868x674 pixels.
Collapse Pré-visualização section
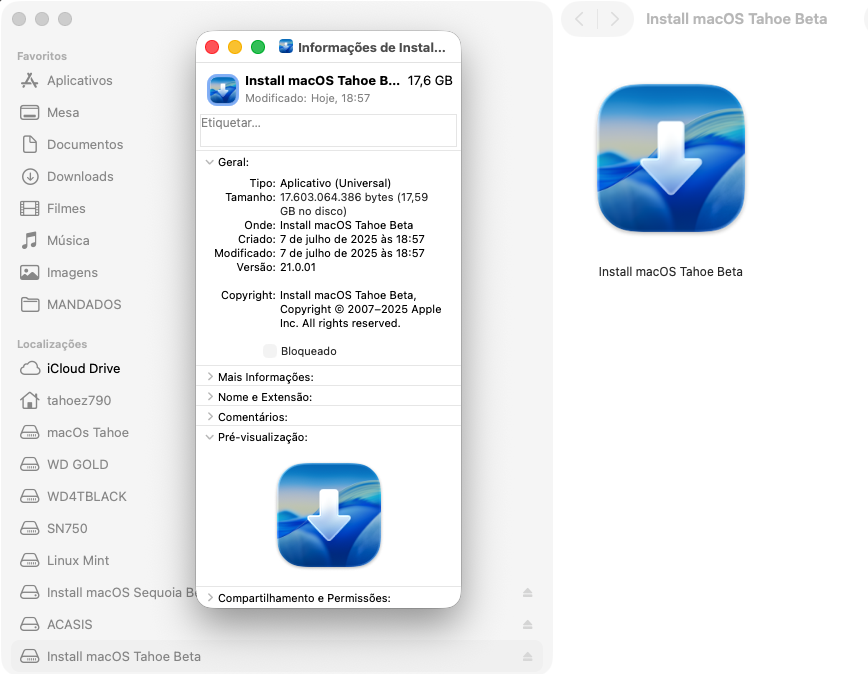[209, 437]
